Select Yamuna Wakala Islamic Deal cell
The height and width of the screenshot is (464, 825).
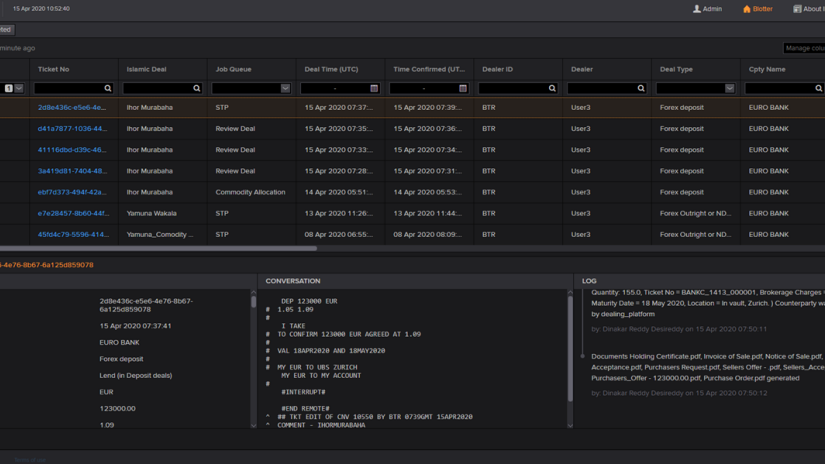[152, 213]
